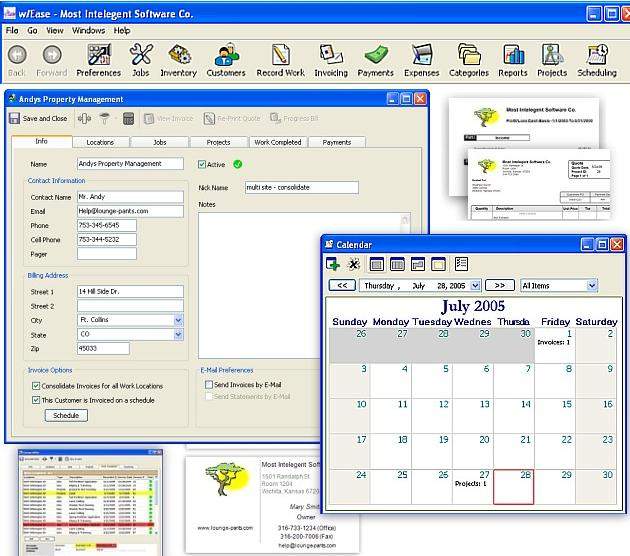This screenshot has width=630, height=556.
Task: Expand the State dropdown
Action: [178, 334]
